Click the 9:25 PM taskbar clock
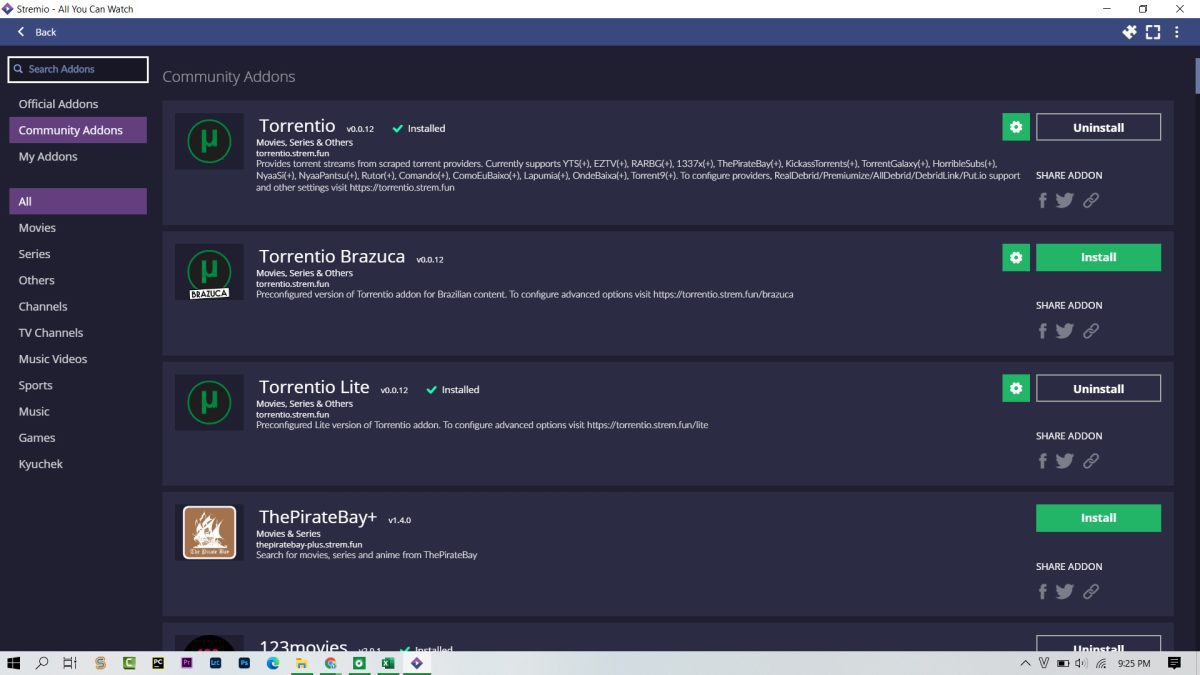Image resolution: width=1200 pixels, height=675 pixels. coord(1134,663)
